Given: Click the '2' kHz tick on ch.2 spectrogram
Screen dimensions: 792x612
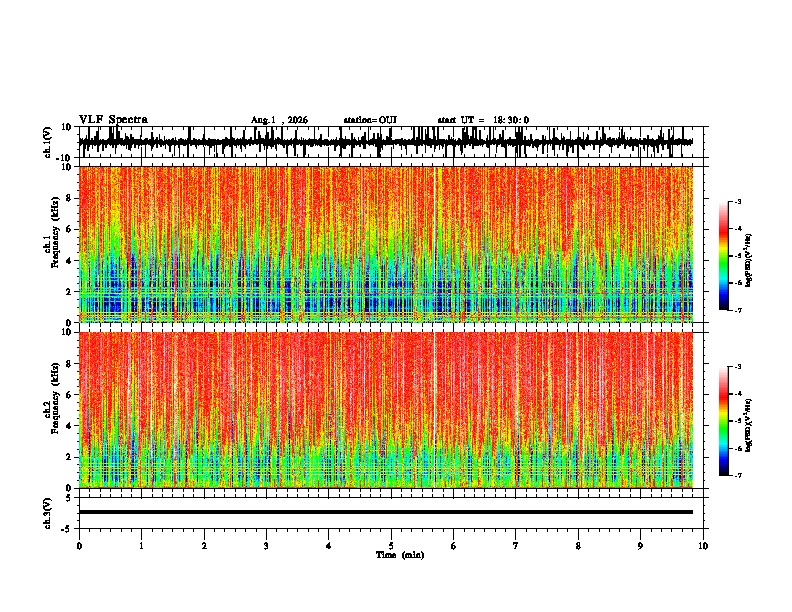Looking at the screenshot, I should tap(69, 457).
